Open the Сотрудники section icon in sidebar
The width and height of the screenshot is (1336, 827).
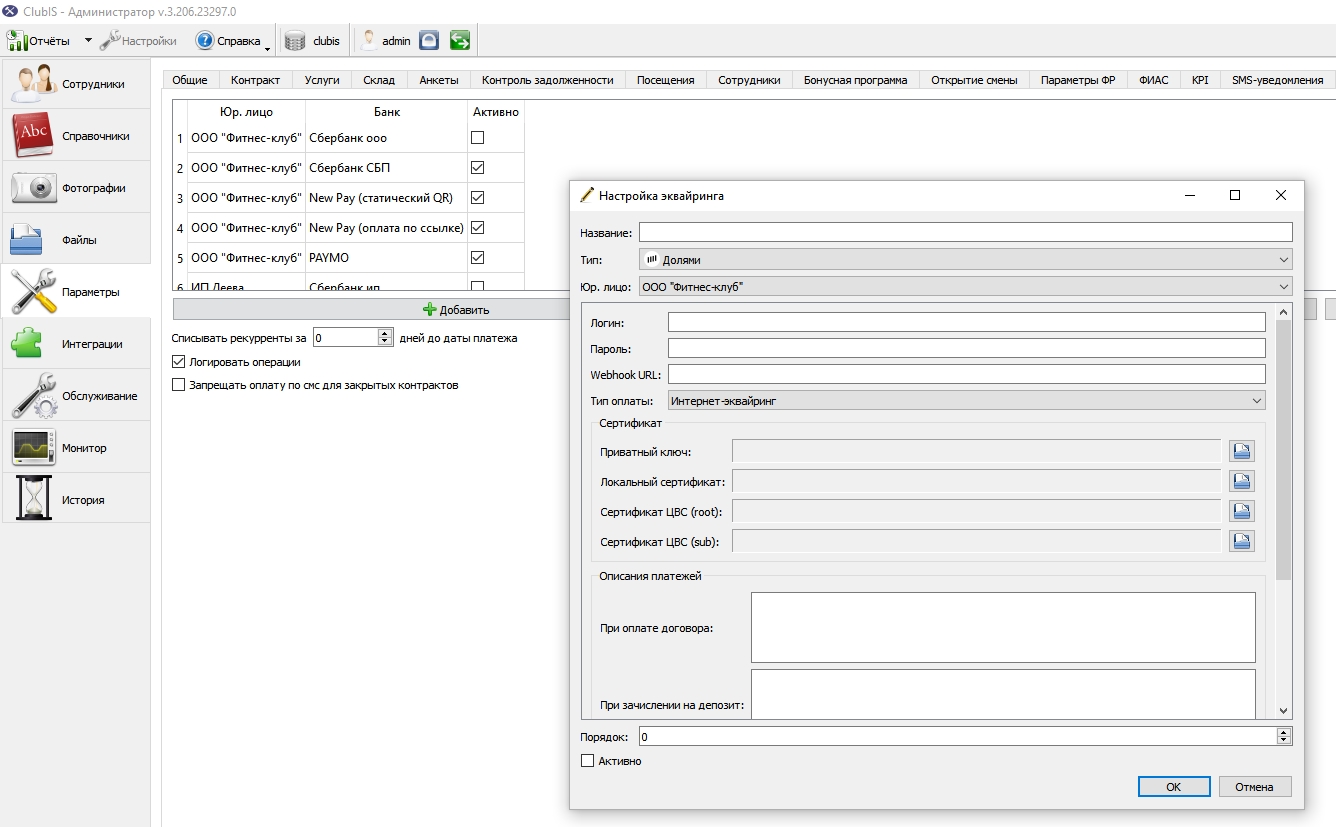(33, 84)
